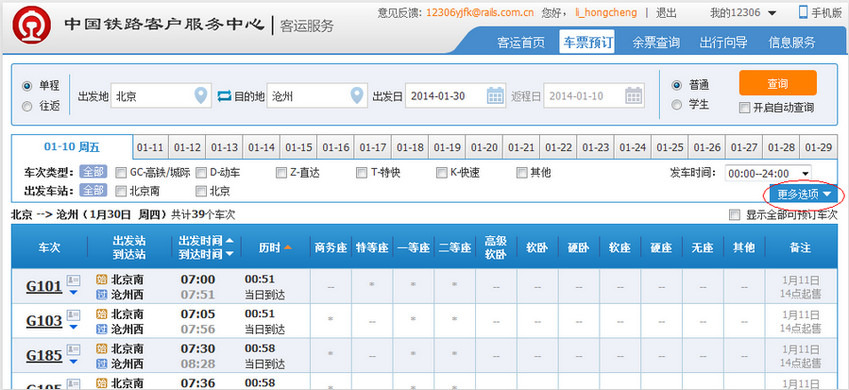Viewport: 849px width, 390px height.
Task: Expand the 更多选项 more options button
Action: [803, 194]
